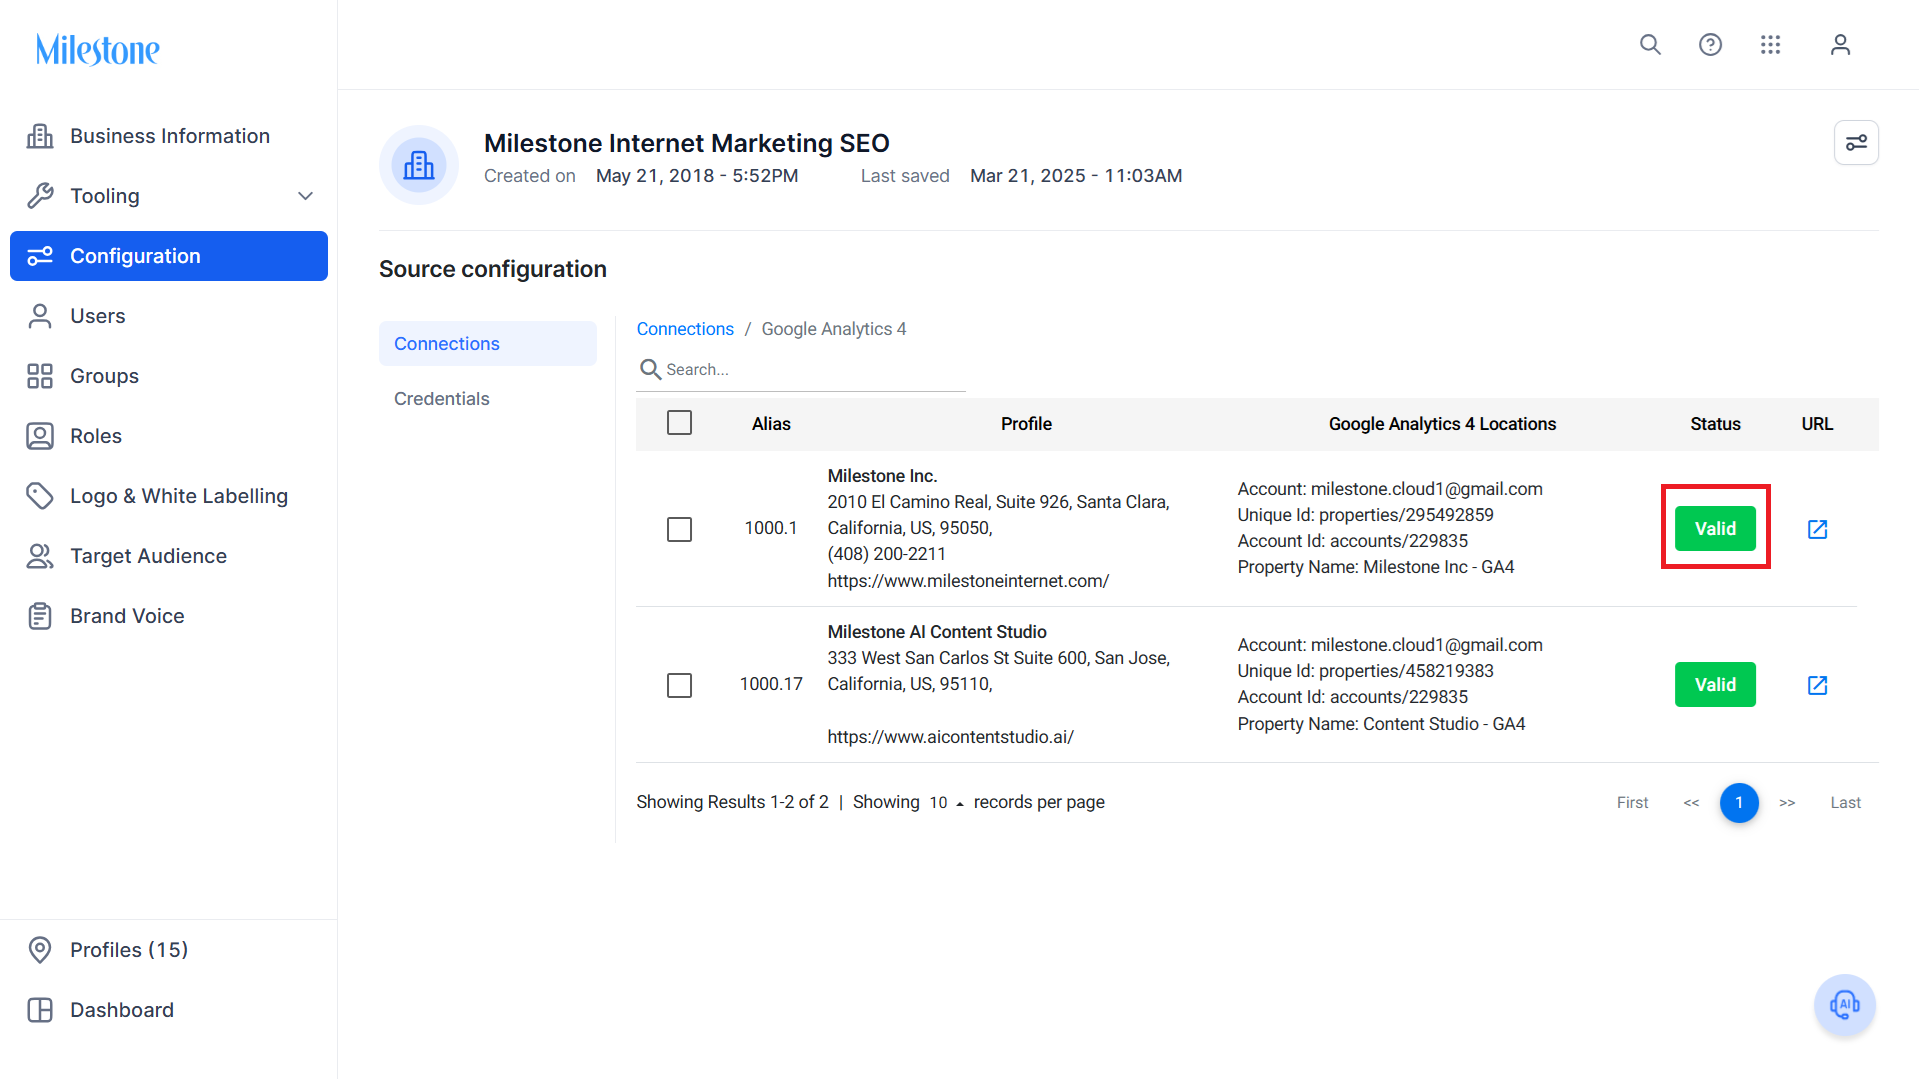Click the Roles badge icon
This screenshot has width=1919, height=1079.
(40, 436)
